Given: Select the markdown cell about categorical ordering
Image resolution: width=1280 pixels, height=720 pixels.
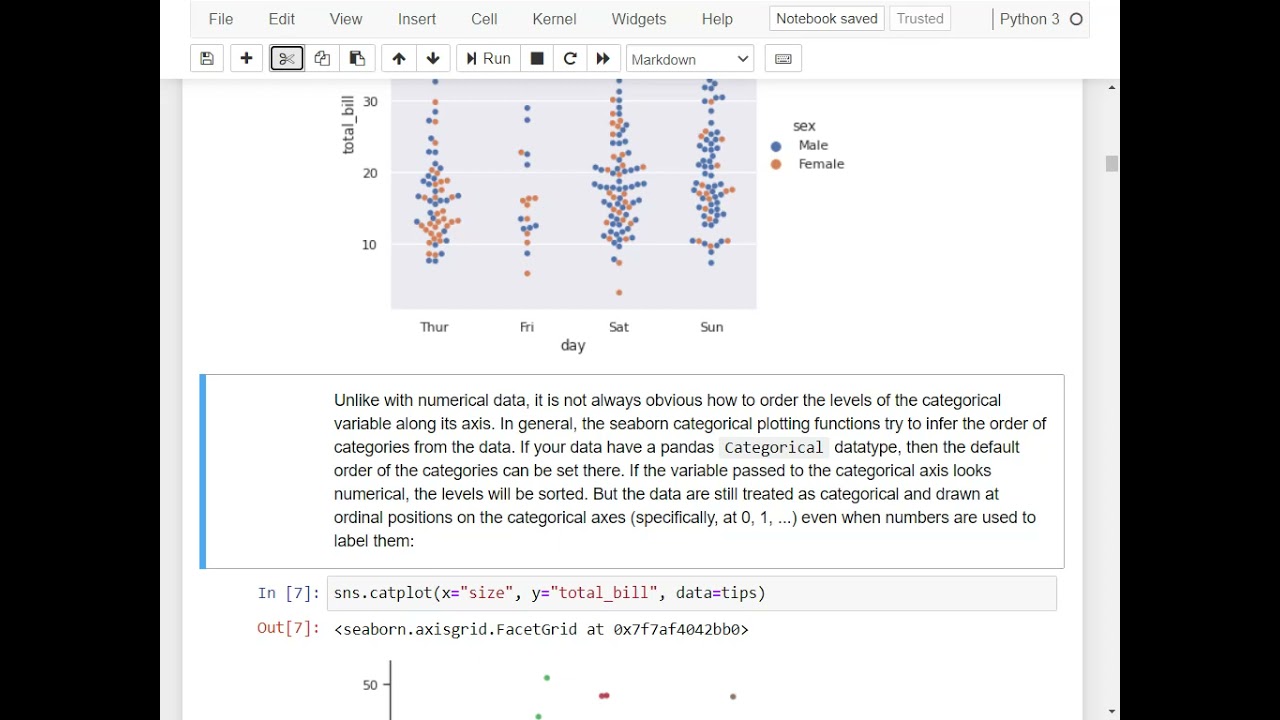Looking at the screenshot, I should pyautogui.click(x=632, y=471).
